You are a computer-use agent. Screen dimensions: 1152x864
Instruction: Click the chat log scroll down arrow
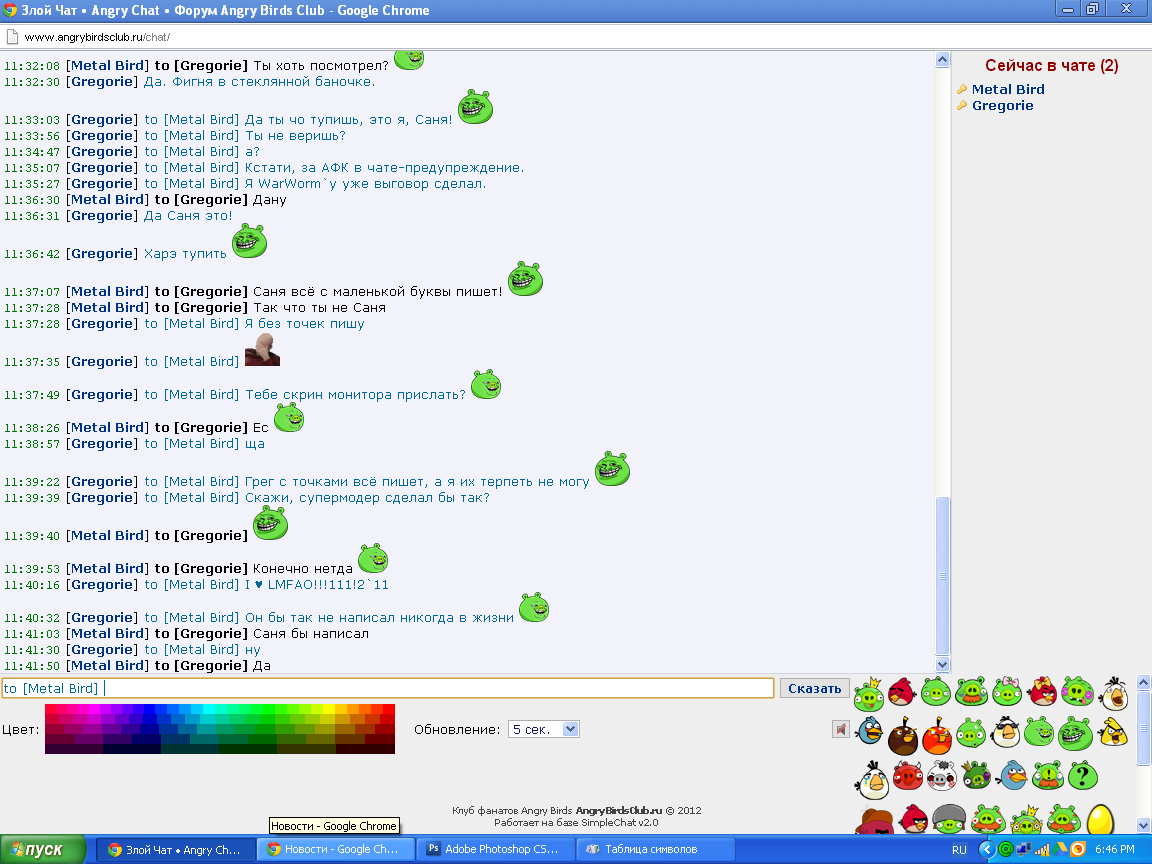pos(943,665)
